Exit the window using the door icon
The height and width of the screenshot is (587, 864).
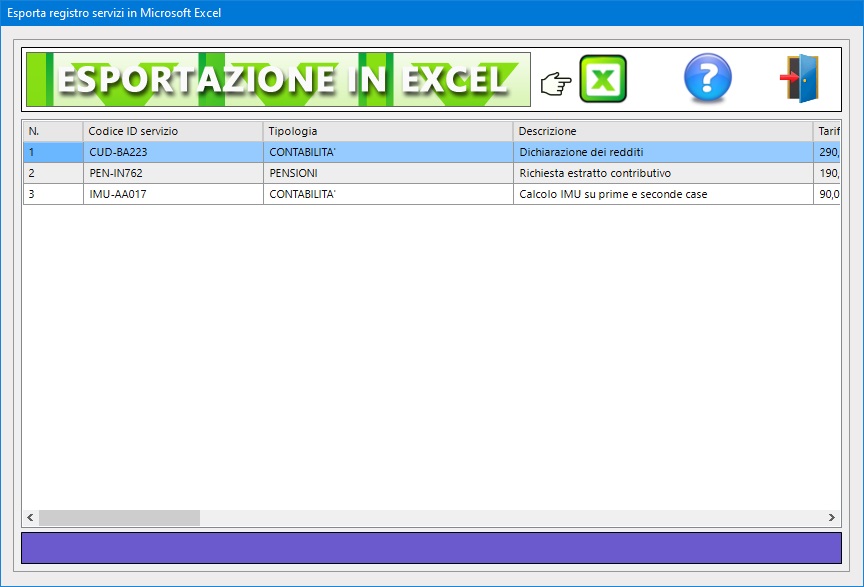[x=800, y=78]
